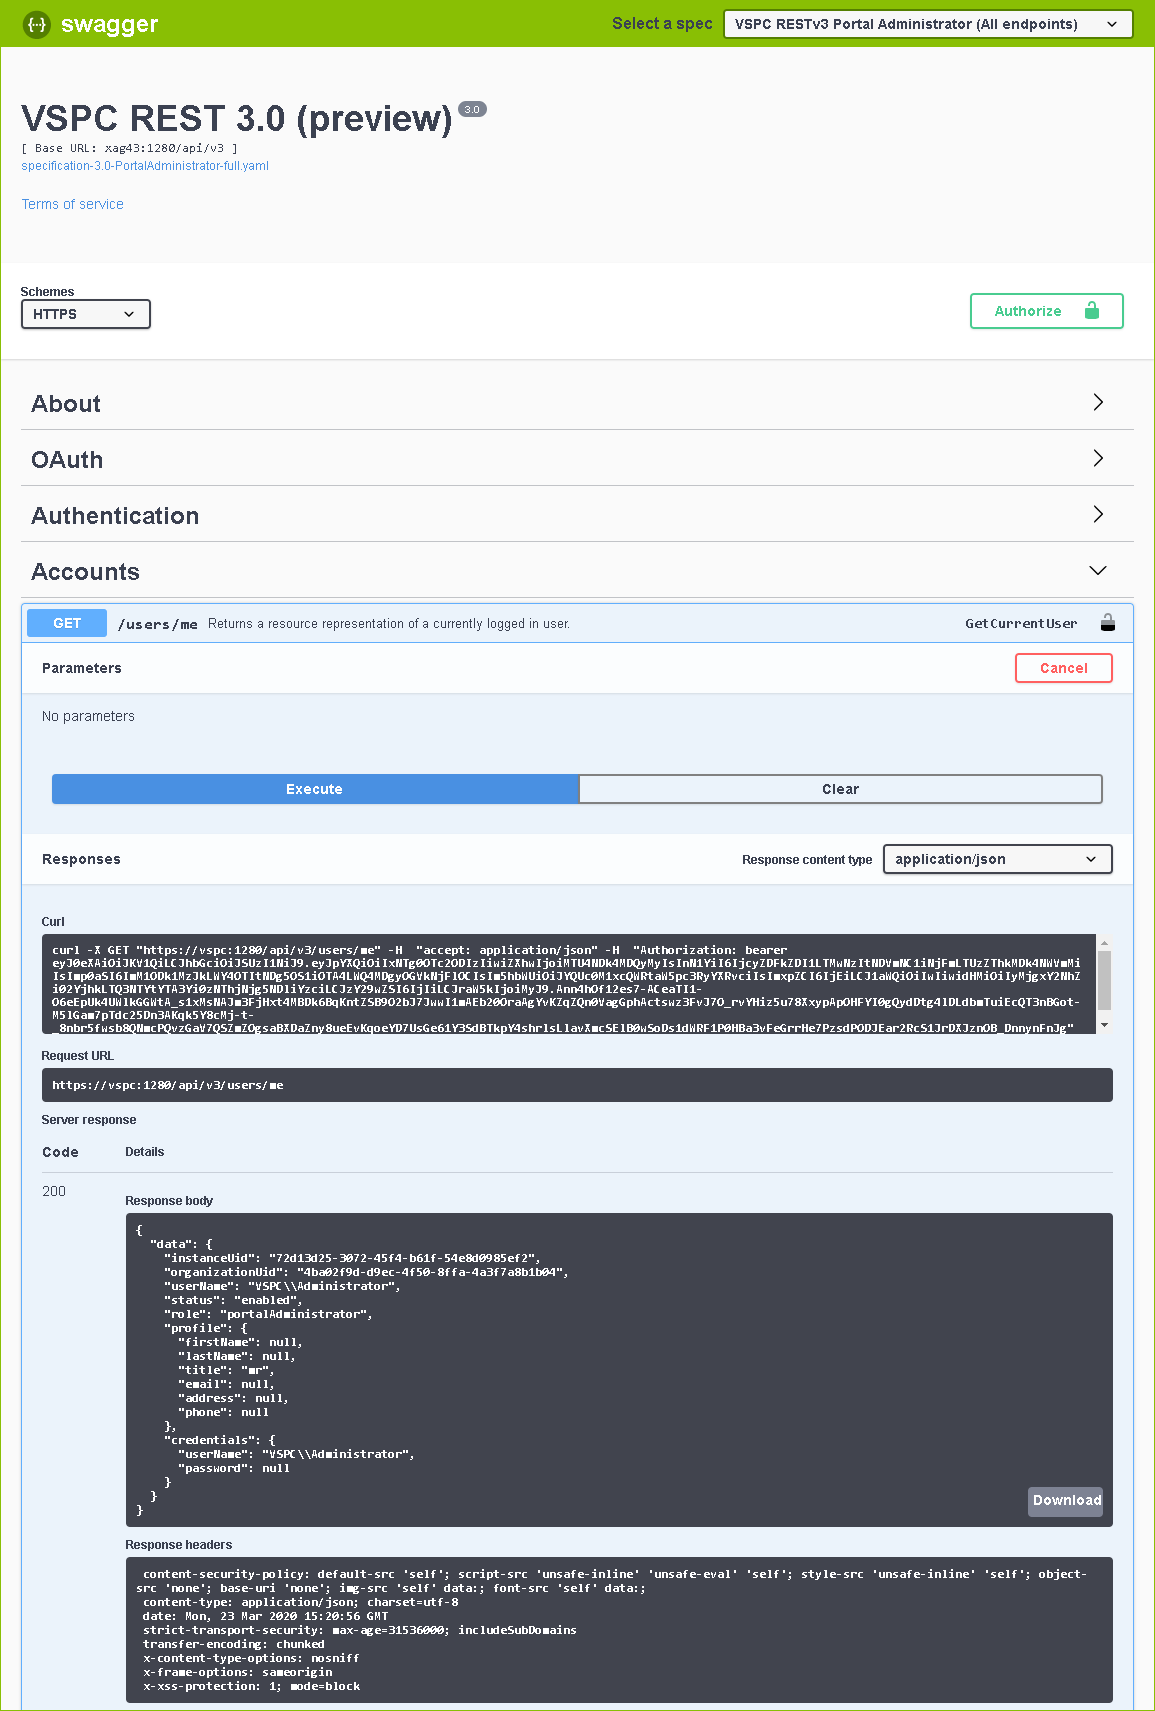This screenshot has width=1155, height=1711.
Task: Click the organizationUid line in the response
Action: point(366,1272)
